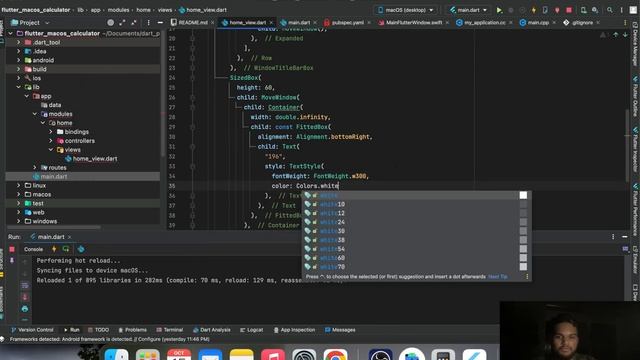
Task: Open Notes app from the Dock
Action: [x=241, y=354]
